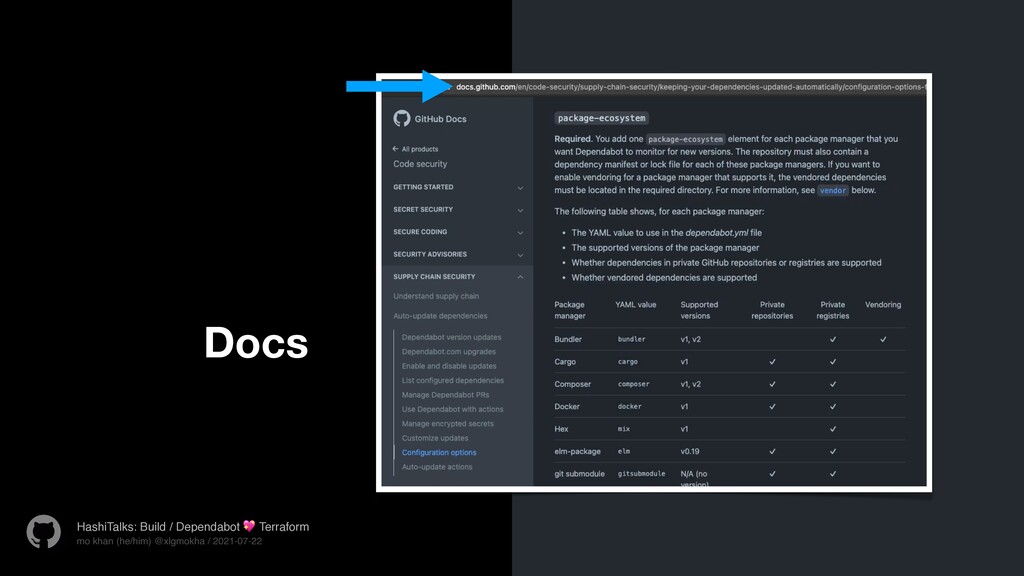Click the Private registries column header

click(833, 310)
